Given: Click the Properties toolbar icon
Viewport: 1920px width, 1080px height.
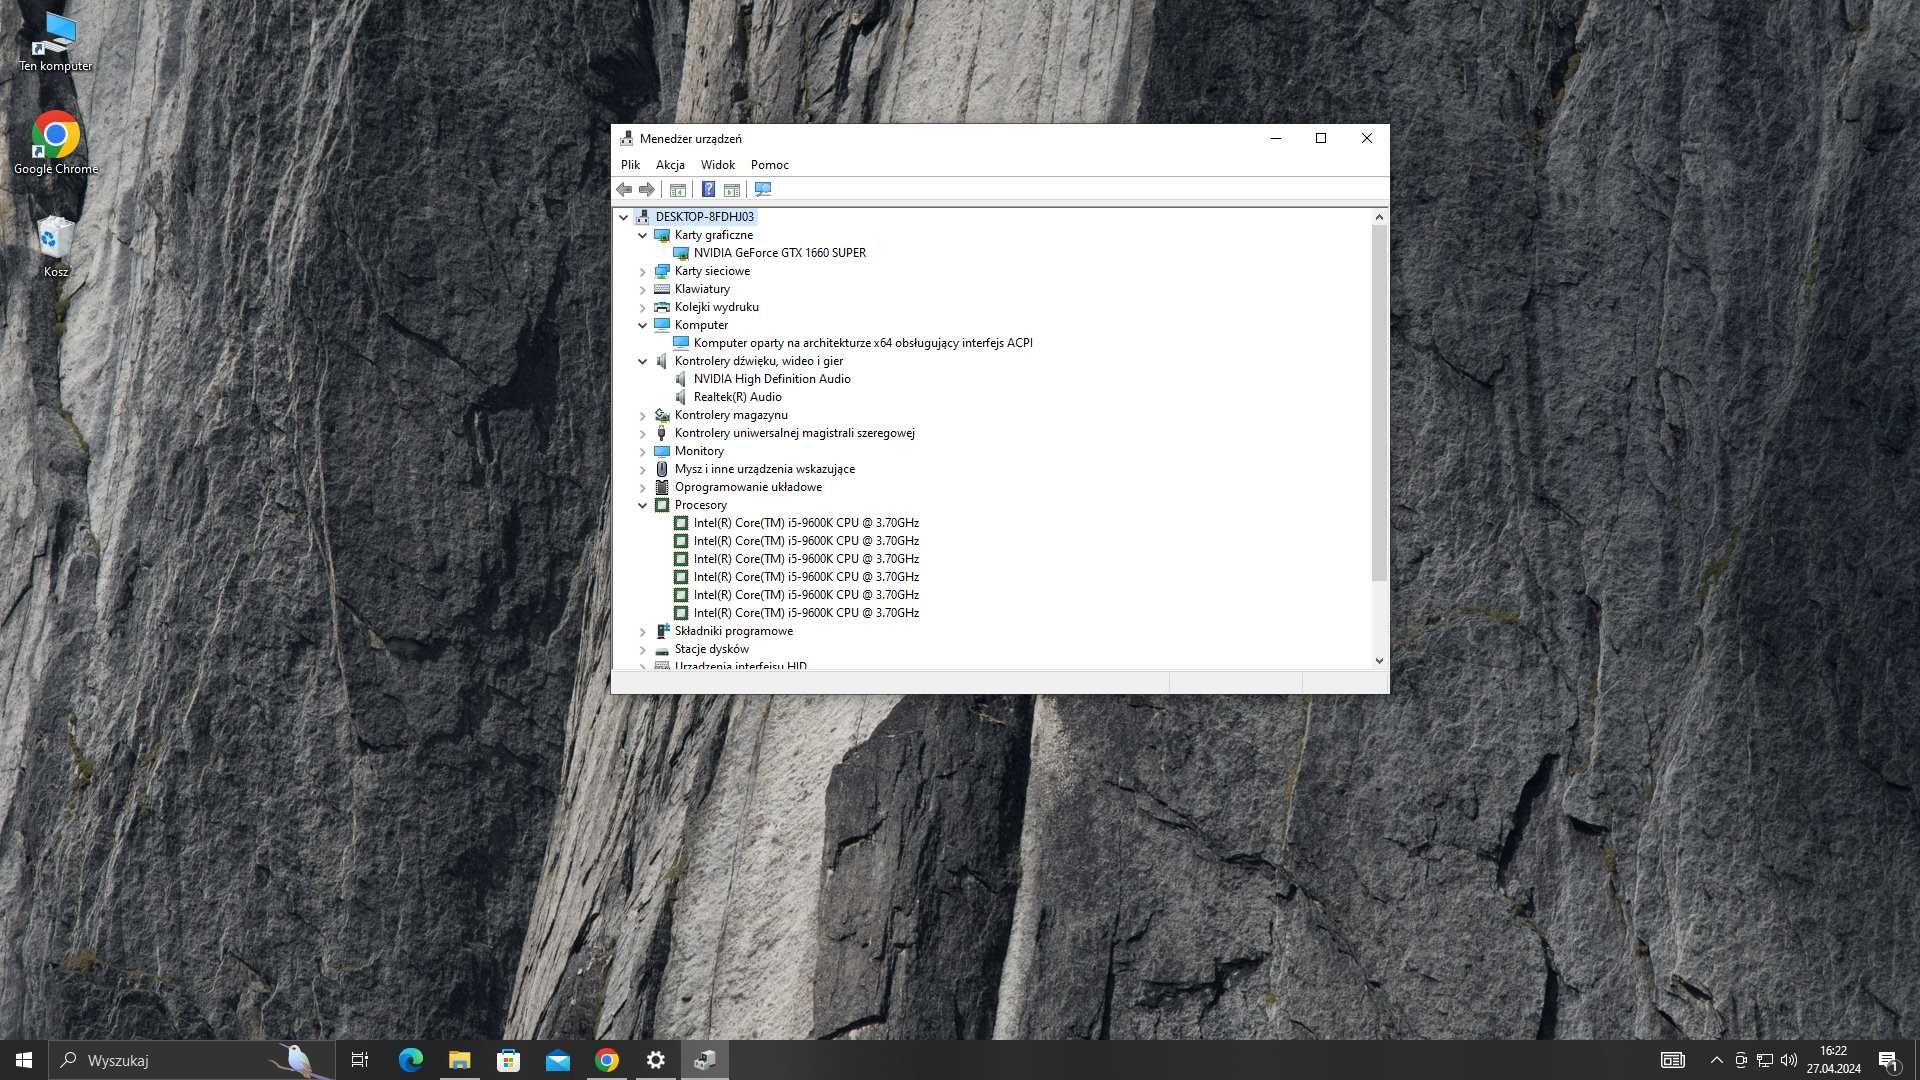Looking at the screenshot, I should (678, 190).
